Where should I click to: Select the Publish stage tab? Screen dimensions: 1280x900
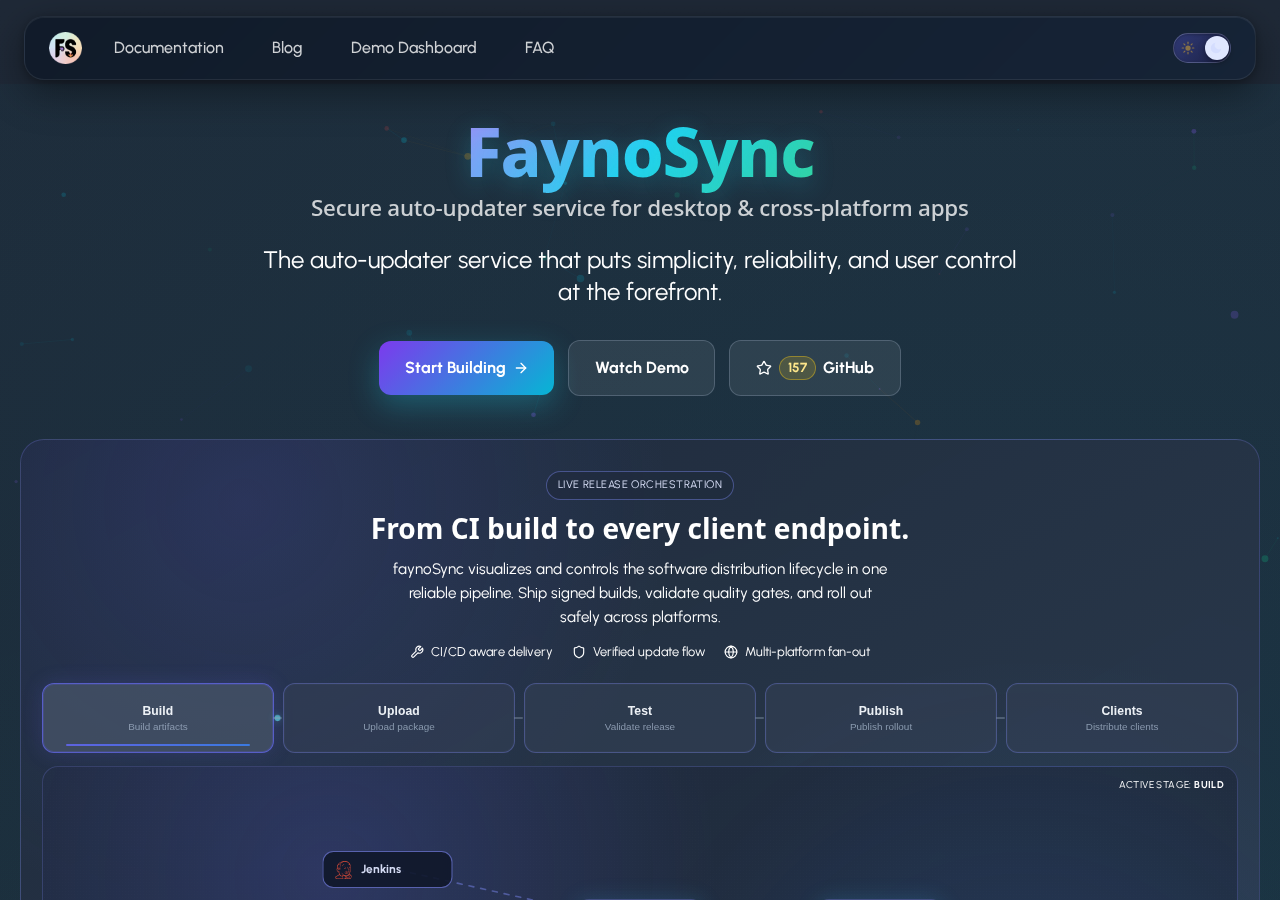pos(881,718)
